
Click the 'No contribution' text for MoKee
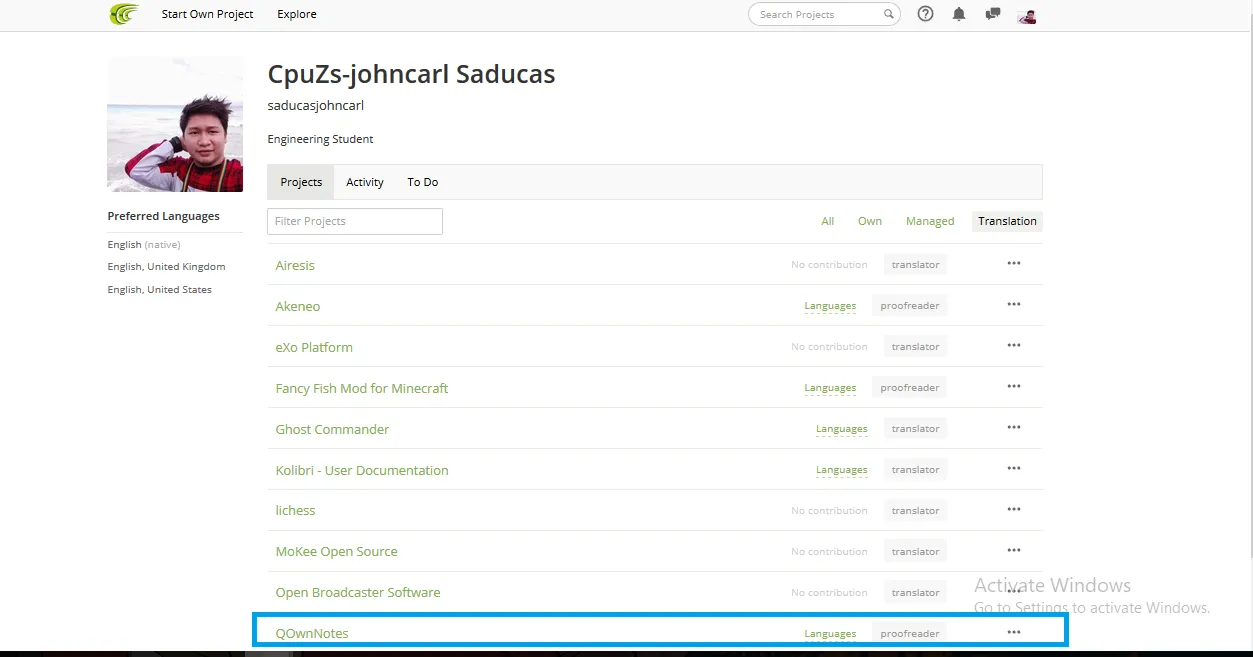829,551
